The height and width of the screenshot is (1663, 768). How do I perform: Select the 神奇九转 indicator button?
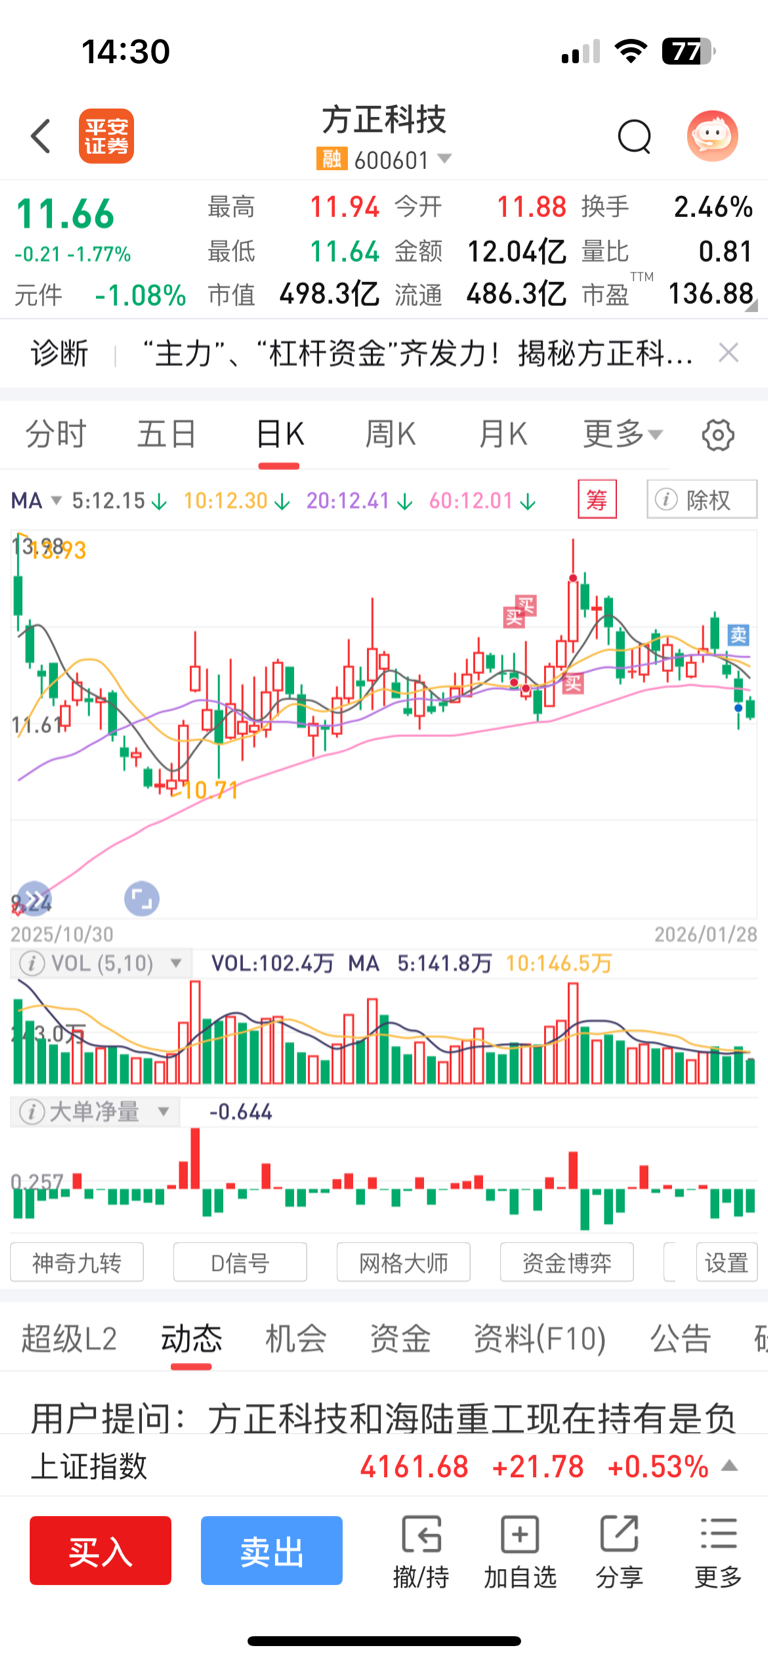tap(77, 1263)
